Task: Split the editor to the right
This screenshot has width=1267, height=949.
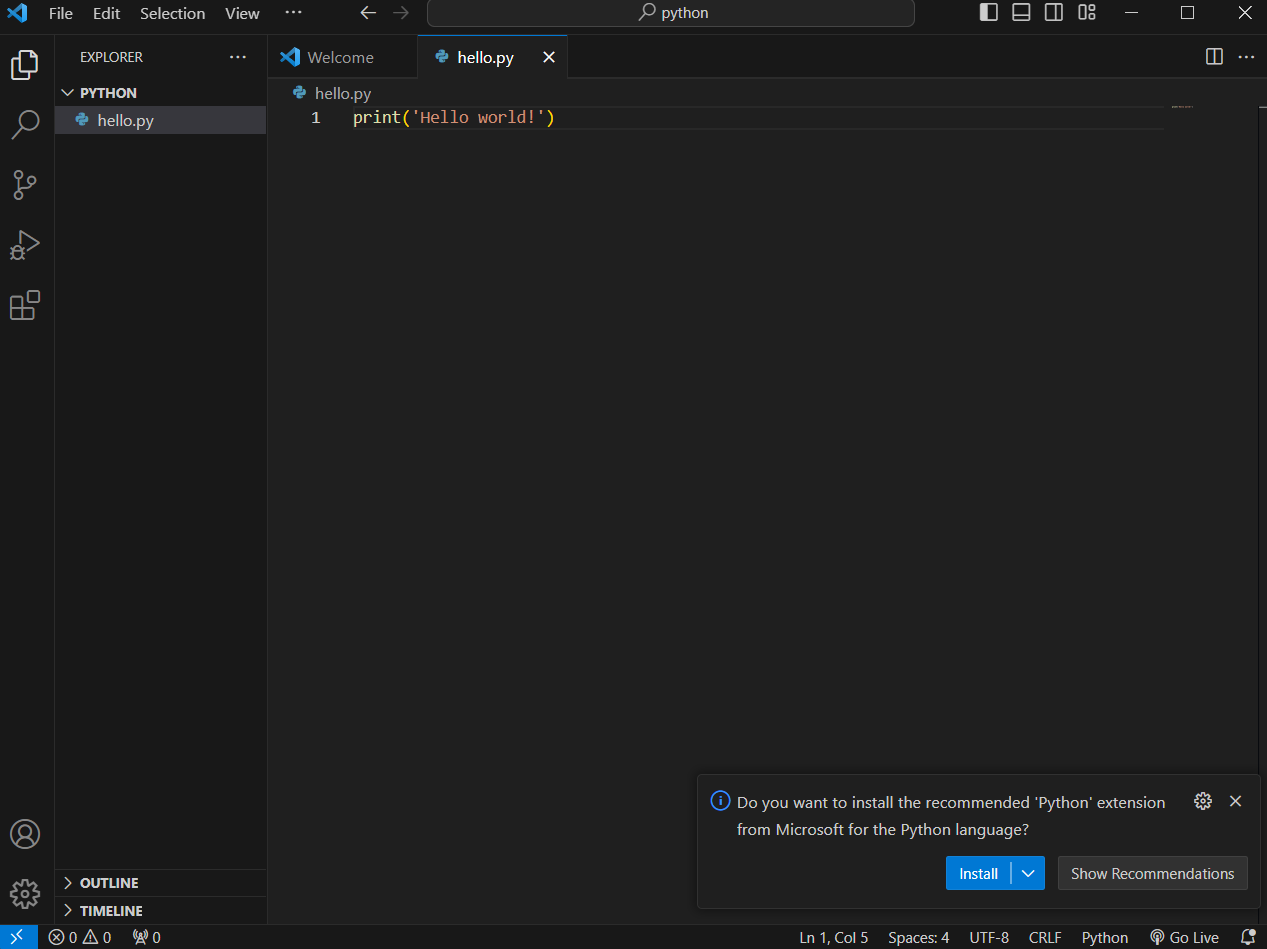Action: (1214, 57)
